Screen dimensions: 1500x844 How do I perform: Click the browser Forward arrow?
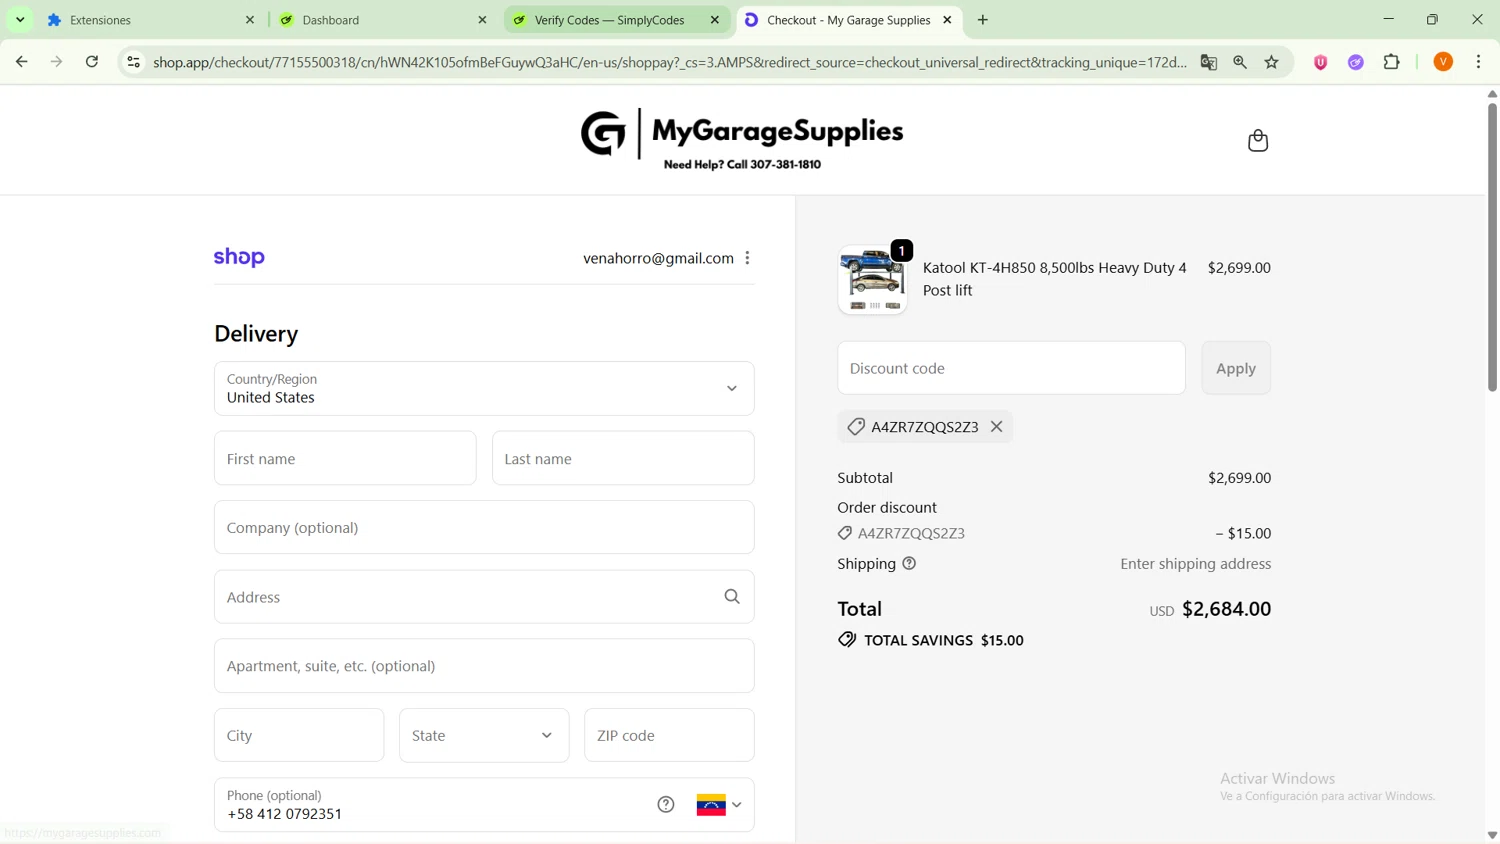(x=57, y=62)
